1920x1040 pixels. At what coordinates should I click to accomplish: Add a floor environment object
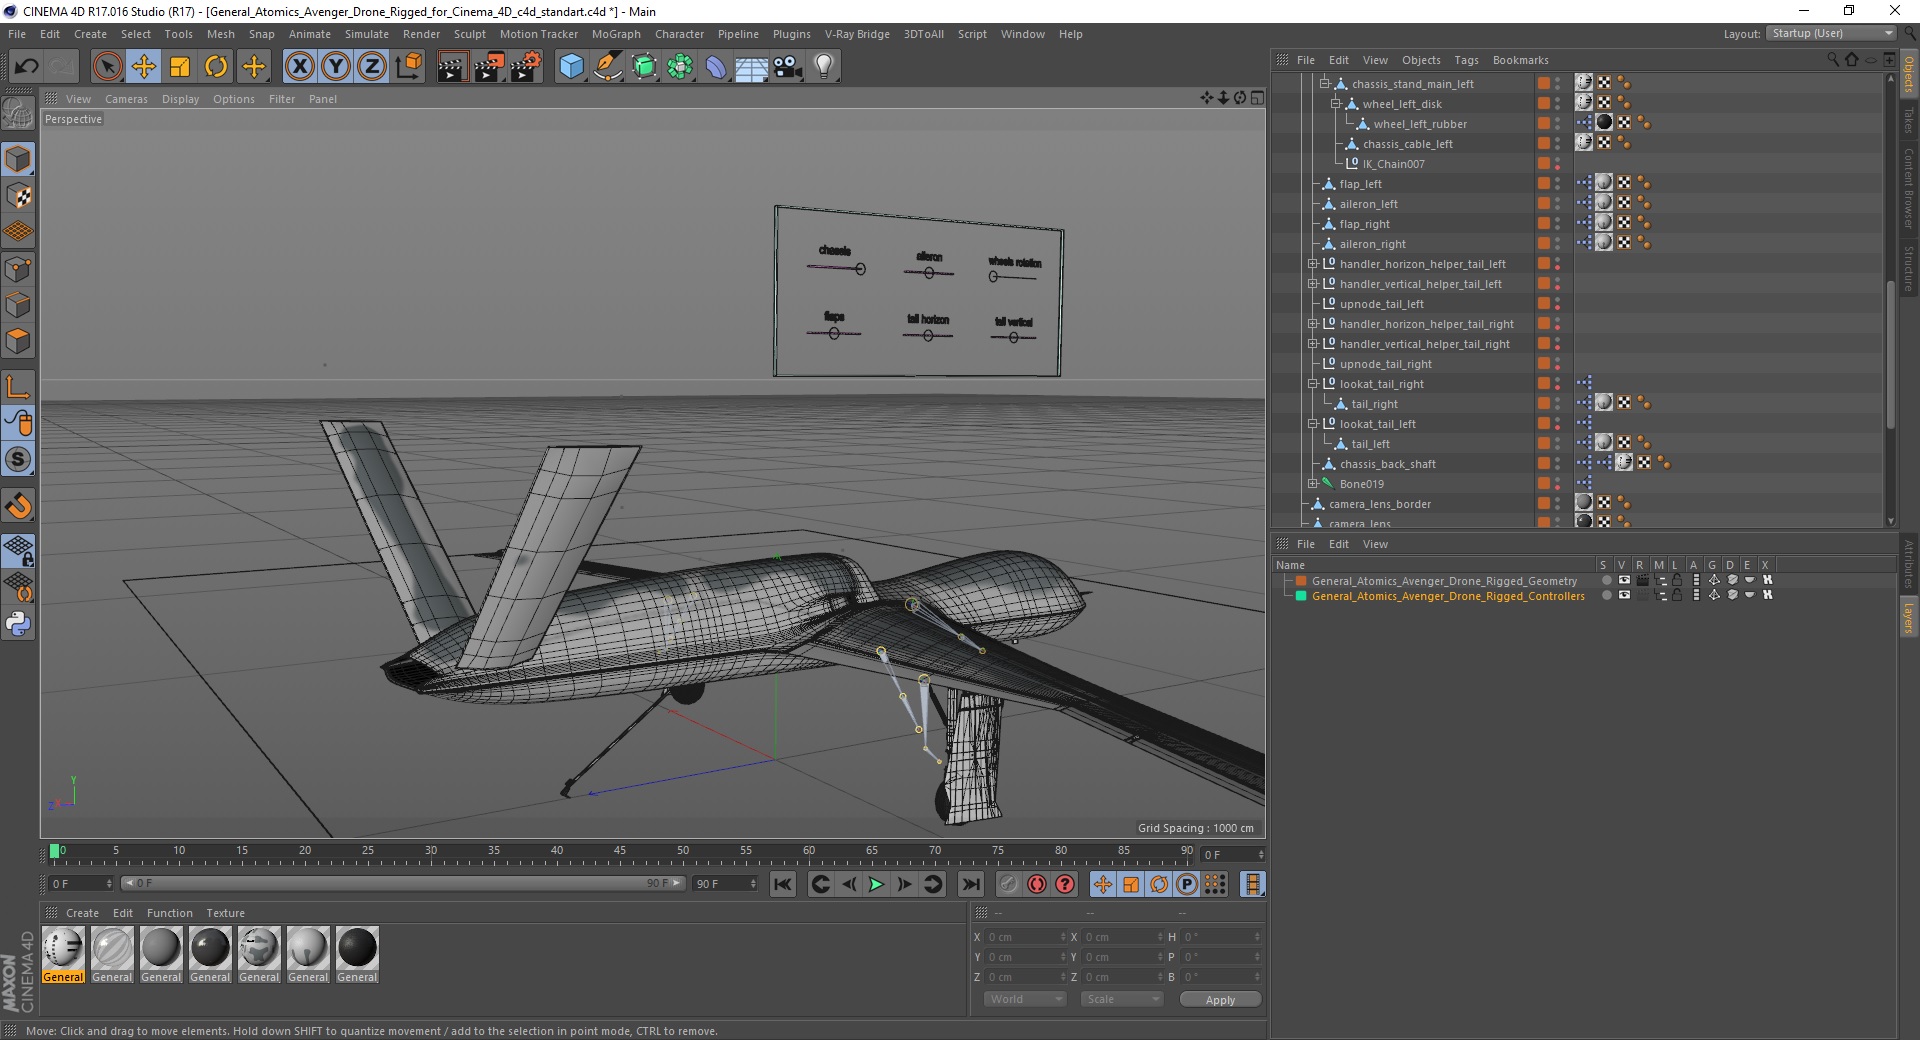752,67
